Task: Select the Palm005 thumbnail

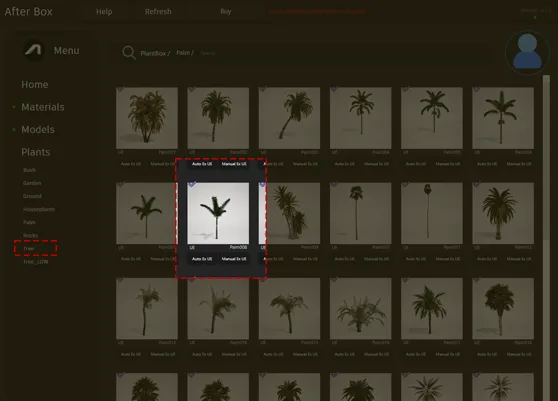Action: [x=432, y=118]
